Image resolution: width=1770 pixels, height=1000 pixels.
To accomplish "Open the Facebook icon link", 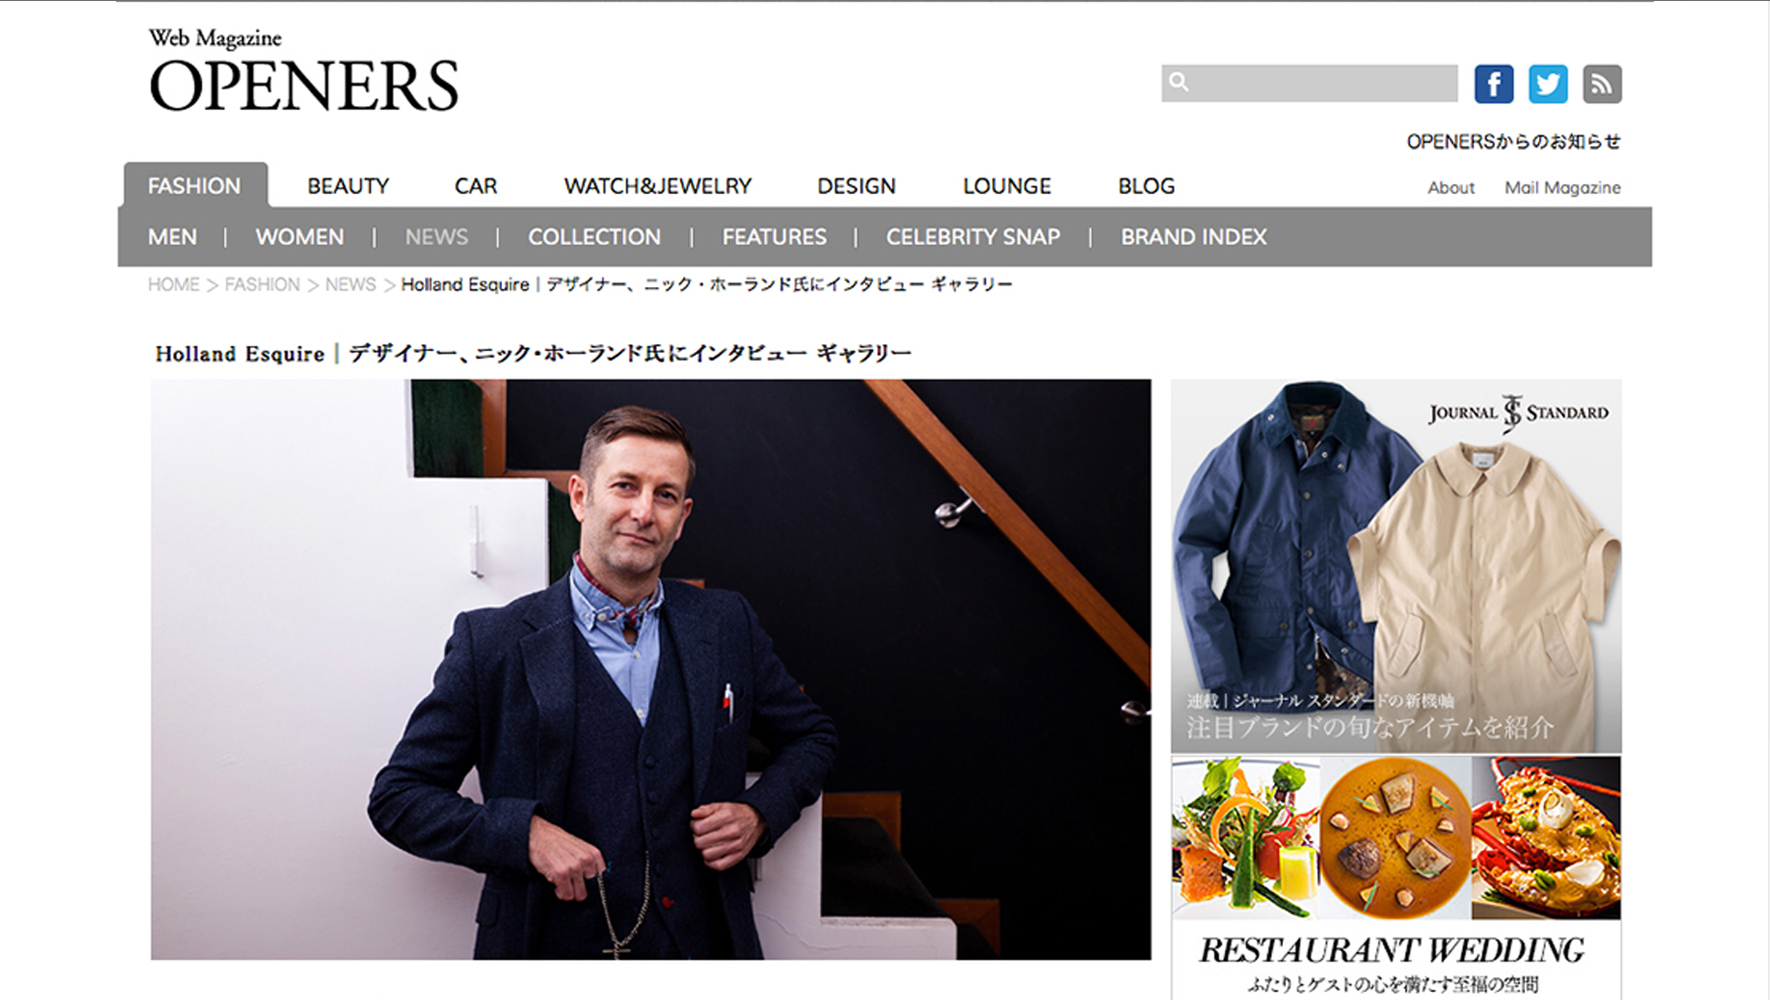I will click(1493, 84).
